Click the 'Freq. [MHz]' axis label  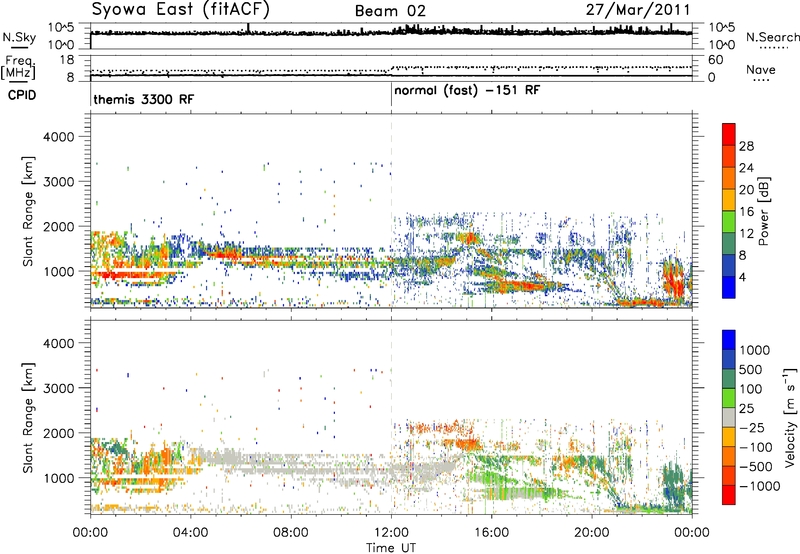click(19, 68)
